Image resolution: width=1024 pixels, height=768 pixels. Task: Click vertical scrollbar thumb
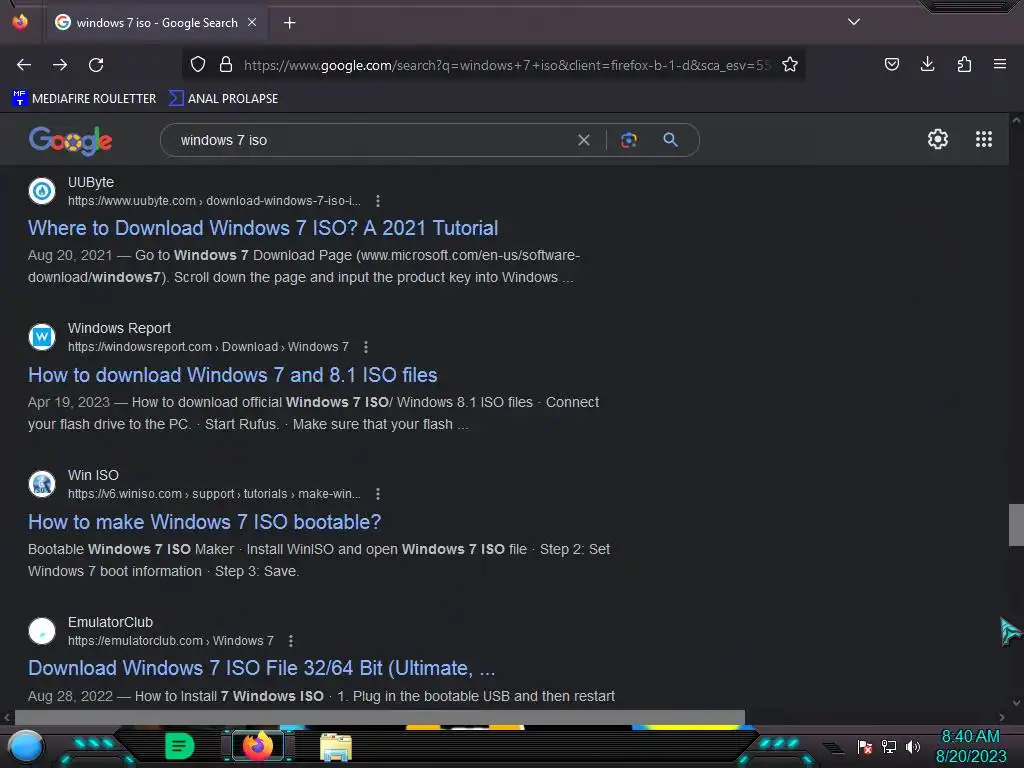coord(1016,524)
